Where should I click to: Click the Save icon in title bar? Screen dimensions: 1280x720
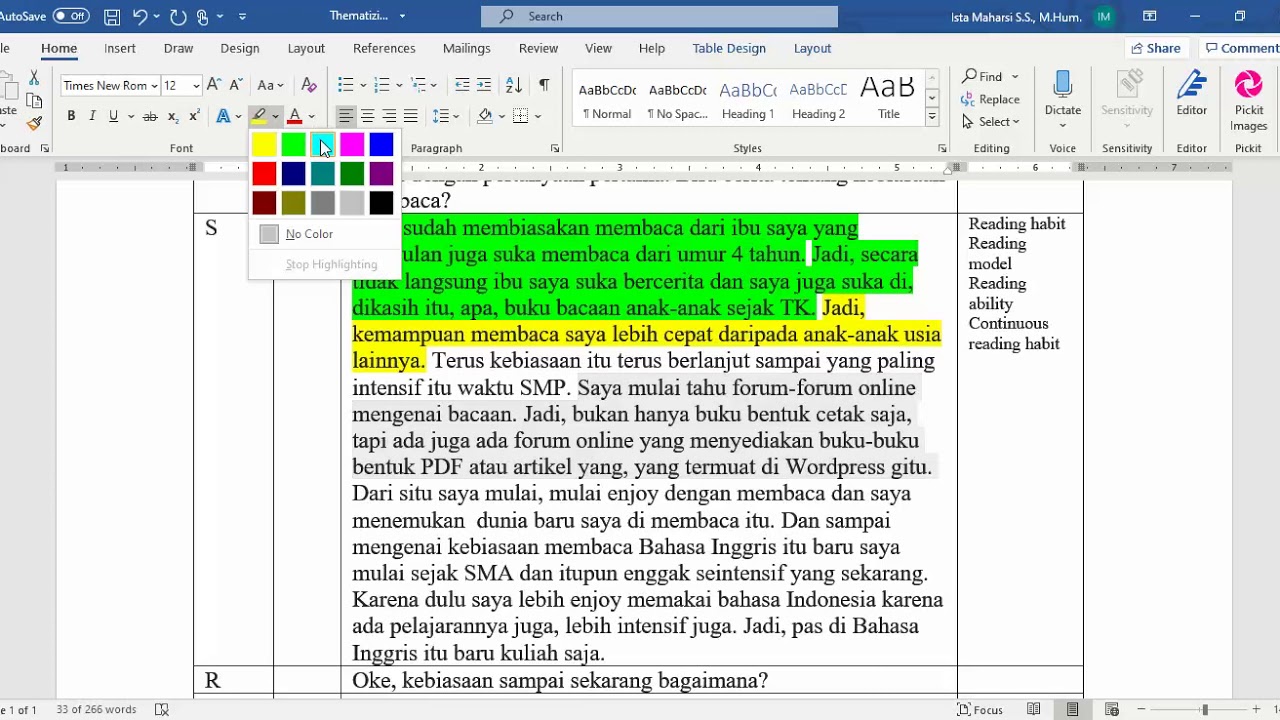[x=112, y=16]
